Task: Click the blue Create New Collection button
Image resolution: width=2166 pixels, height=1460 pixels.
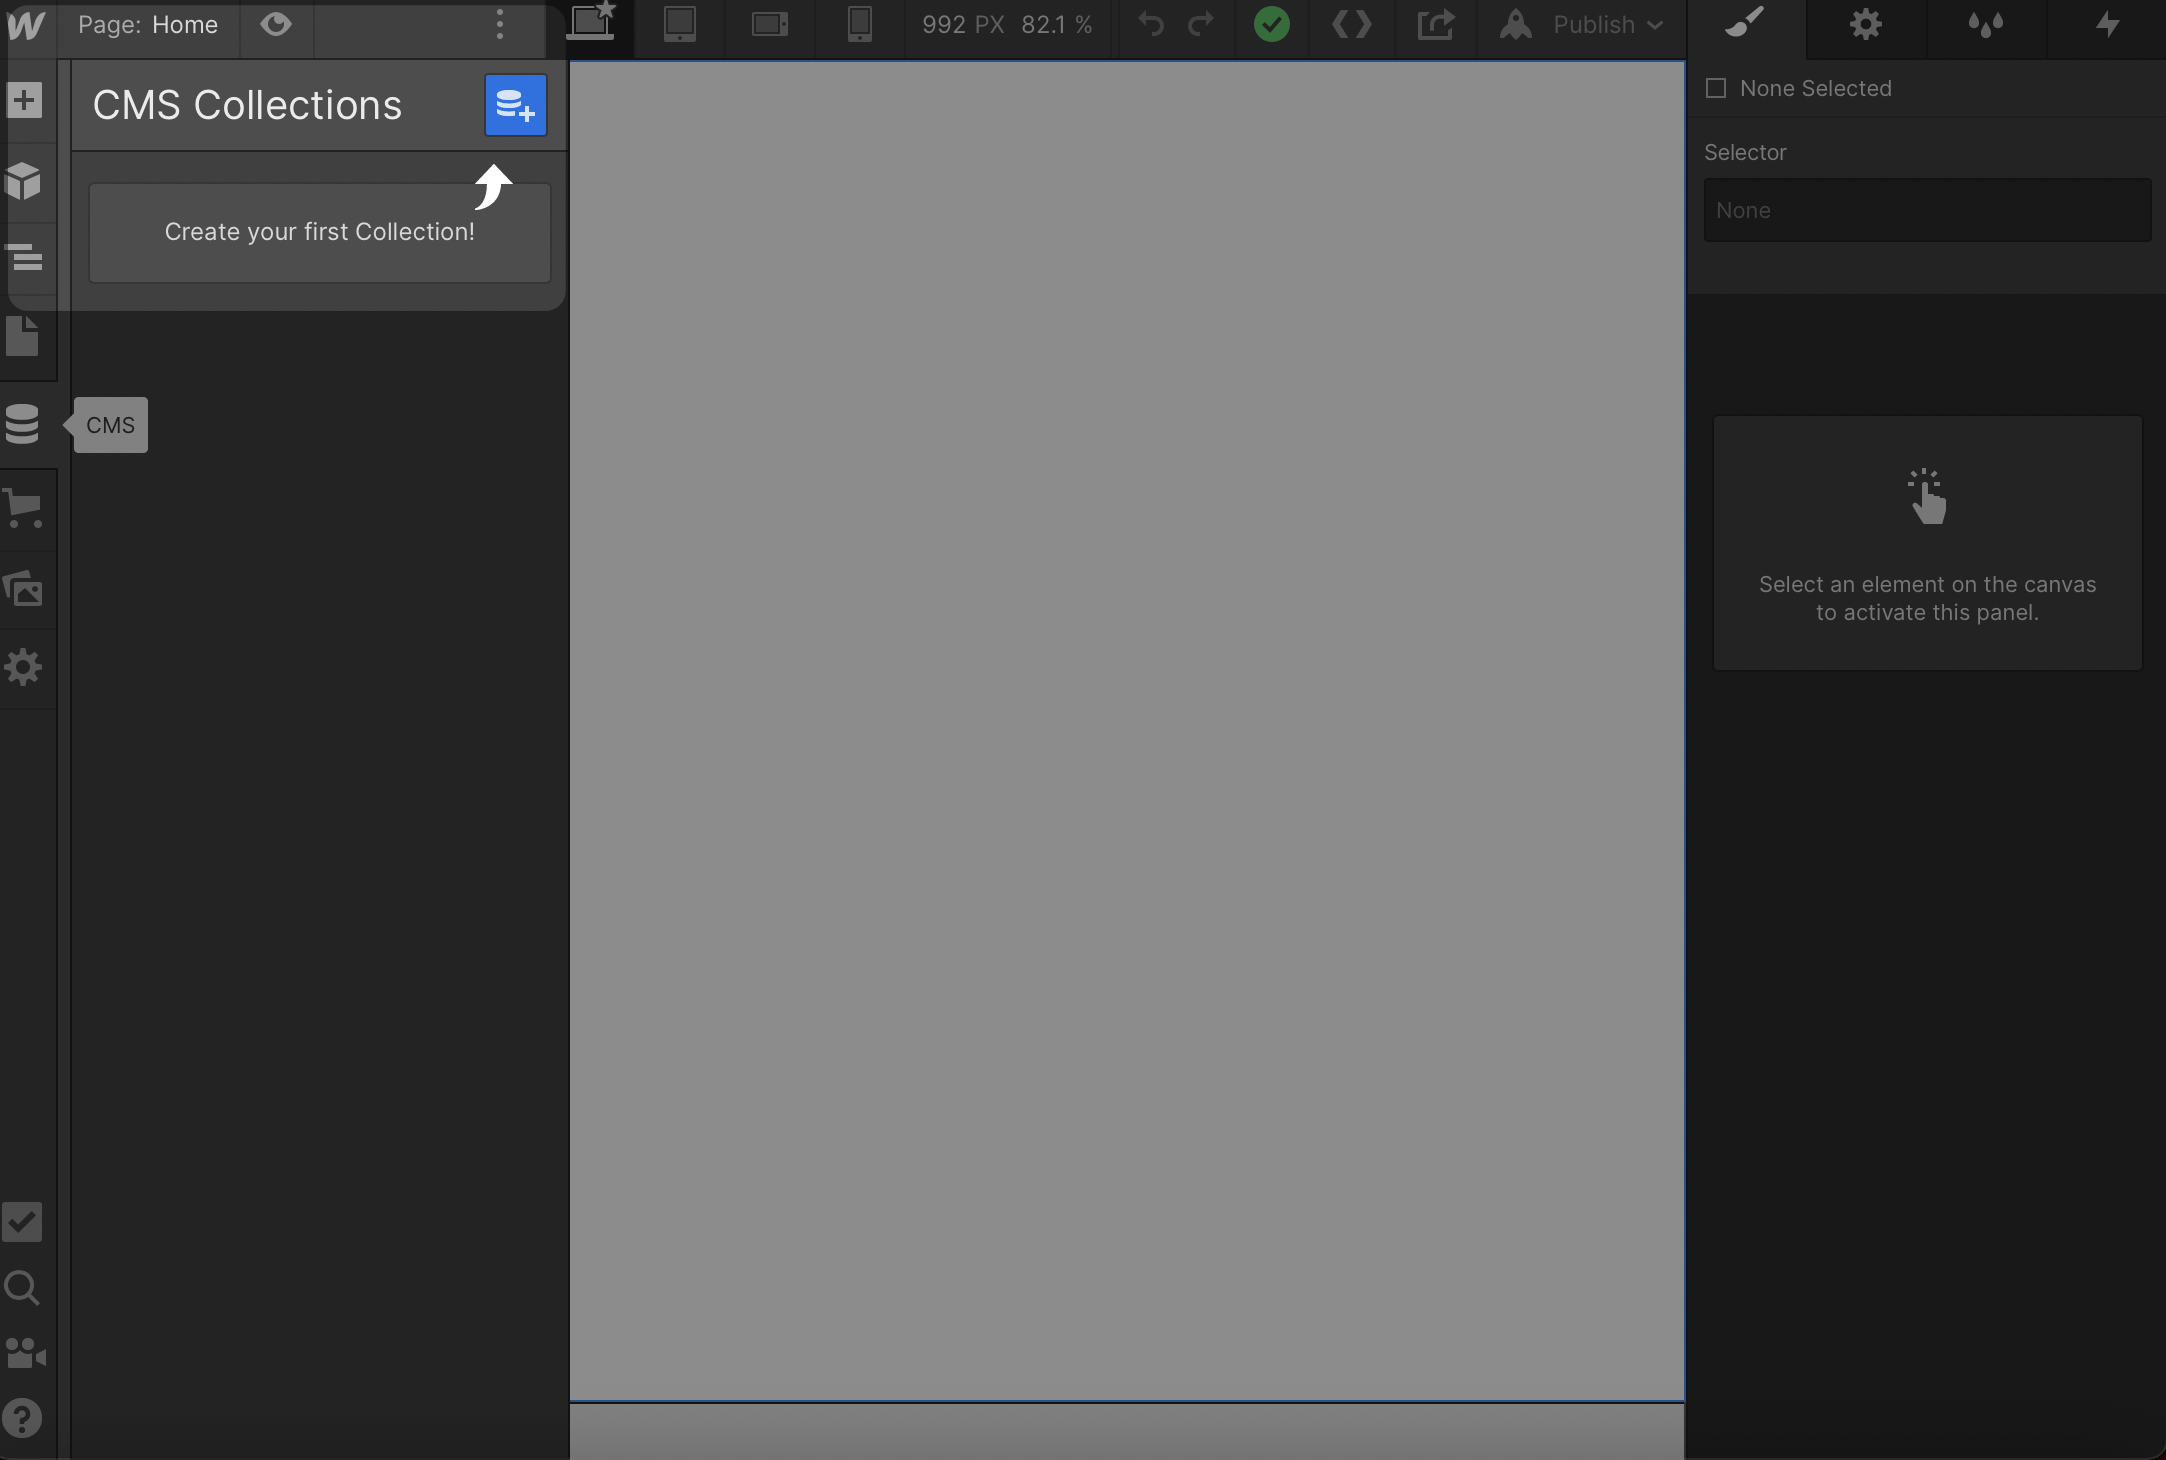Action: tap(515, 104)
